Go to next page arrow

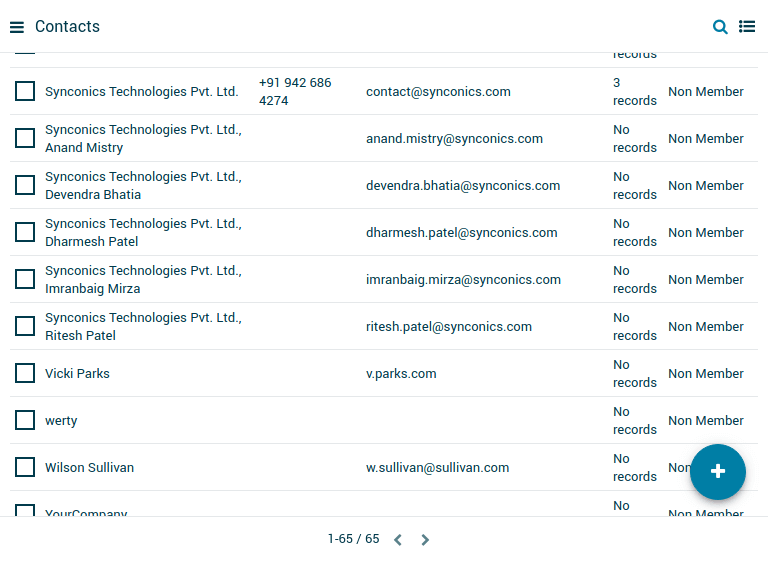tap(425, 540)
